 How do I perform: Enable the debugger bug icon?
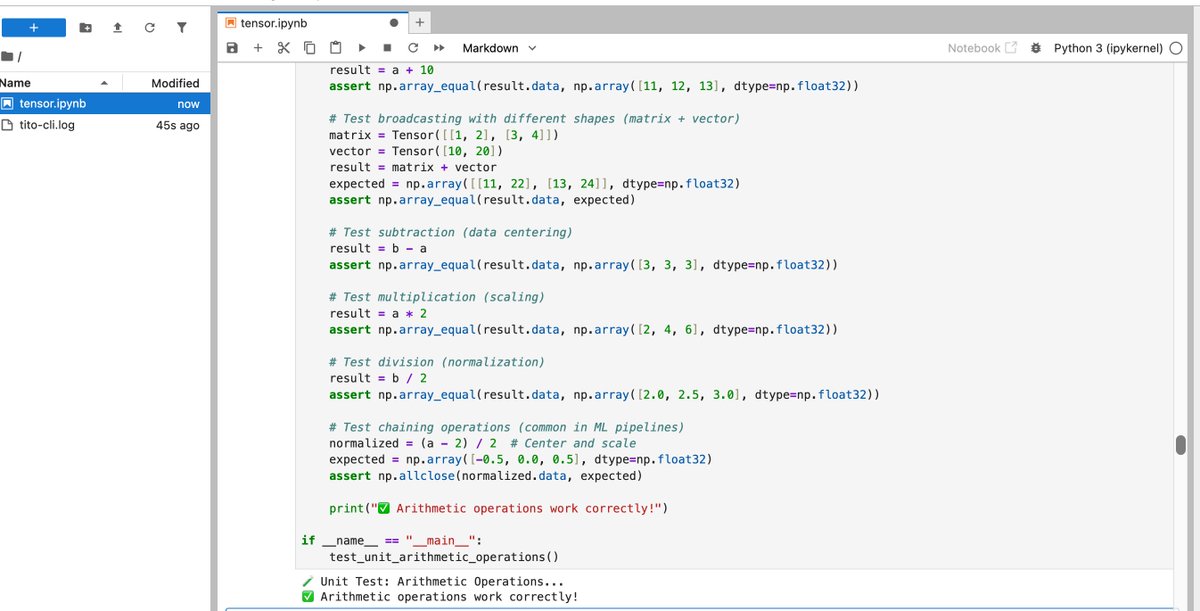1036,48
